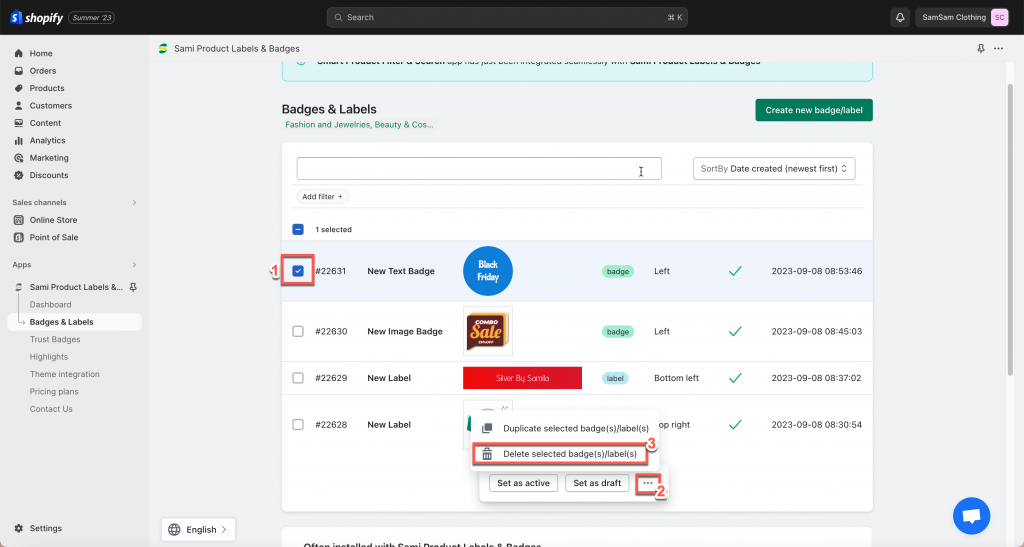This screenshot has height=547, width=1024.
Task: Click Create new badge/label button
Action: (814, 110)
